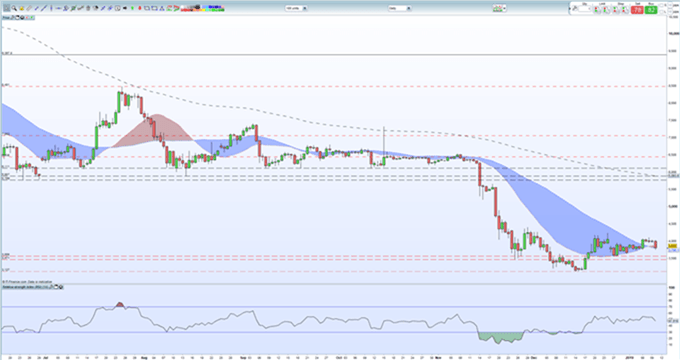Pick a color from the toolbar color palette

click(203, 8)
